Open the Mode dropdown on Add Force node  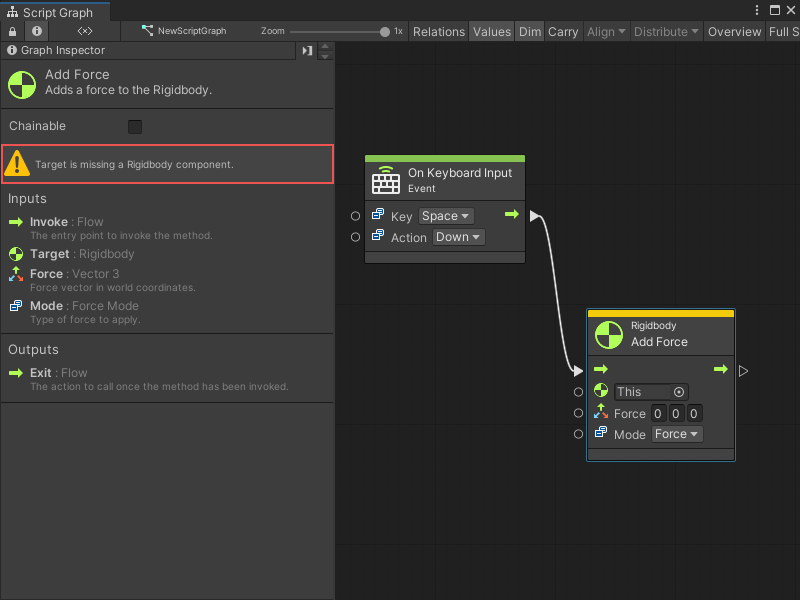click(x=677, y=433)
